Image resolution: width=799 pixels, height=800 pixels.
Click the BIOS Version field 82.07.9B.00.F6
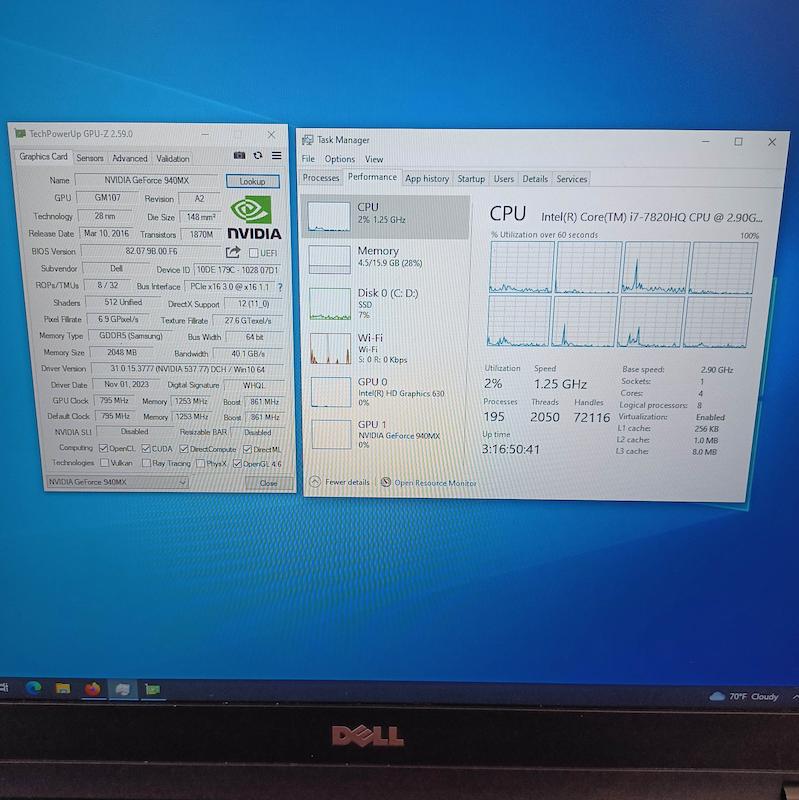click(x=152, y=251)
